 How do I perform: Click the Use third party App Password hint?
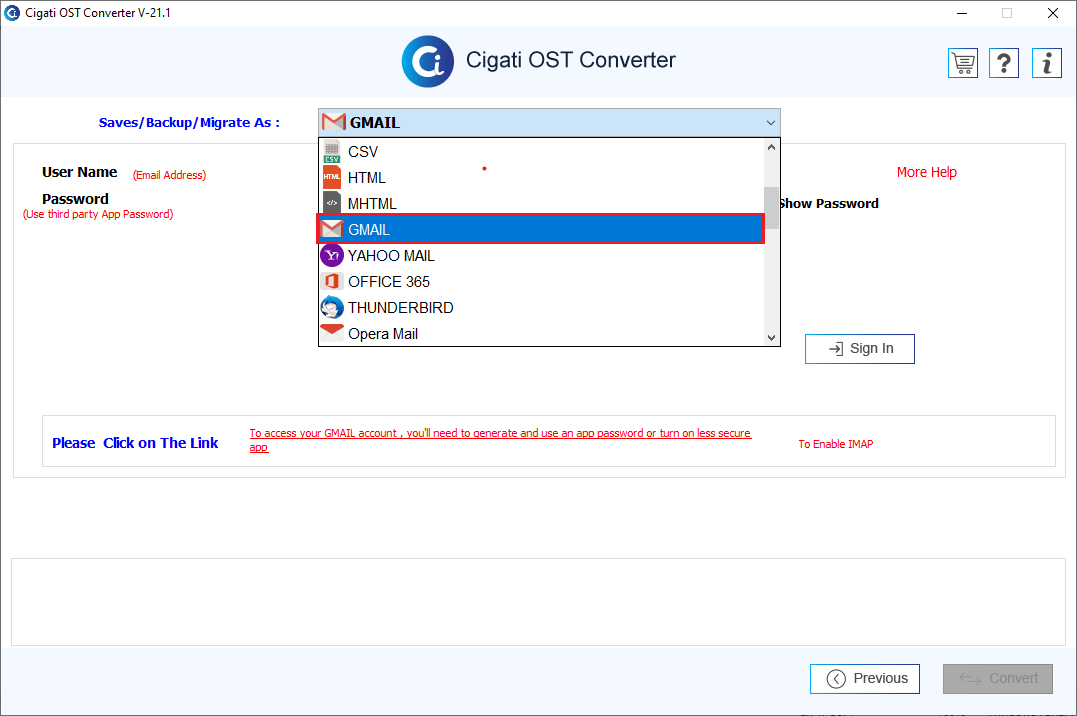(x=98, y=214)
